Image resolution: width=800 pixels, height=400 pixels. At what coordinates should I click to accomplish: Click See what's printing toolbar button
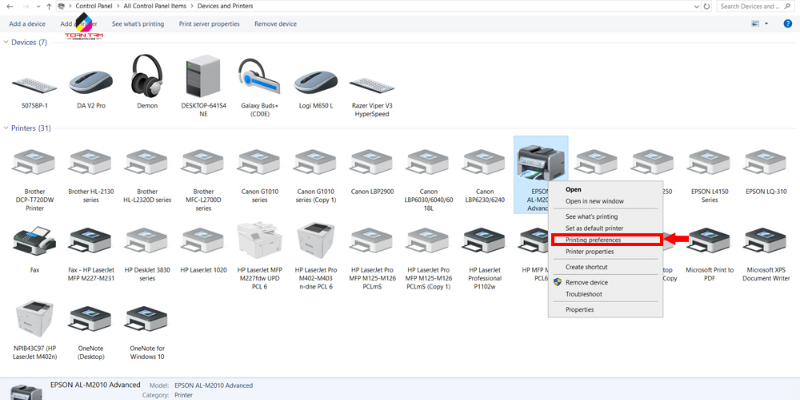[138, 24]
